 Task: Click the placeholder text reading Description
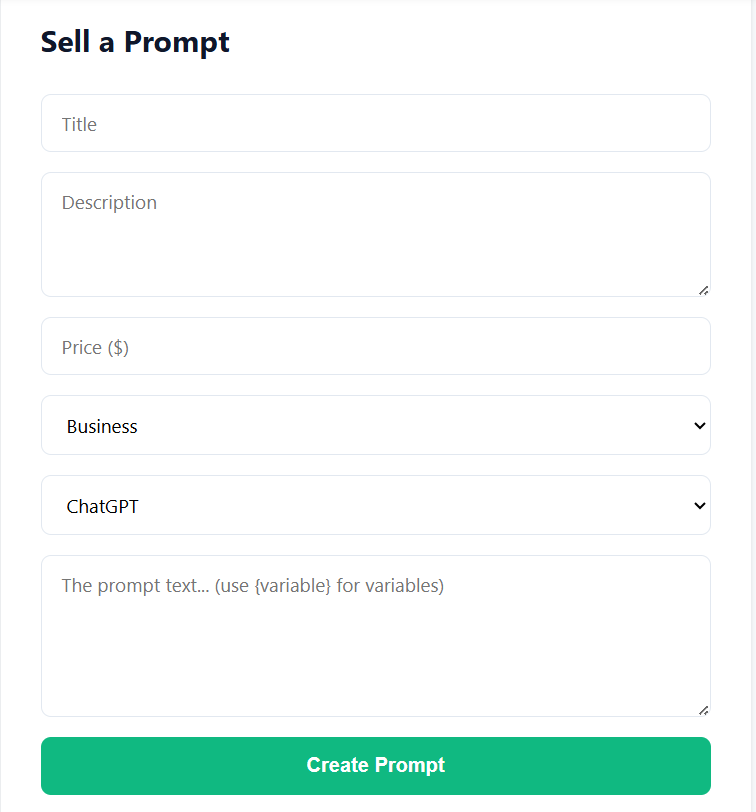(109, 202)
